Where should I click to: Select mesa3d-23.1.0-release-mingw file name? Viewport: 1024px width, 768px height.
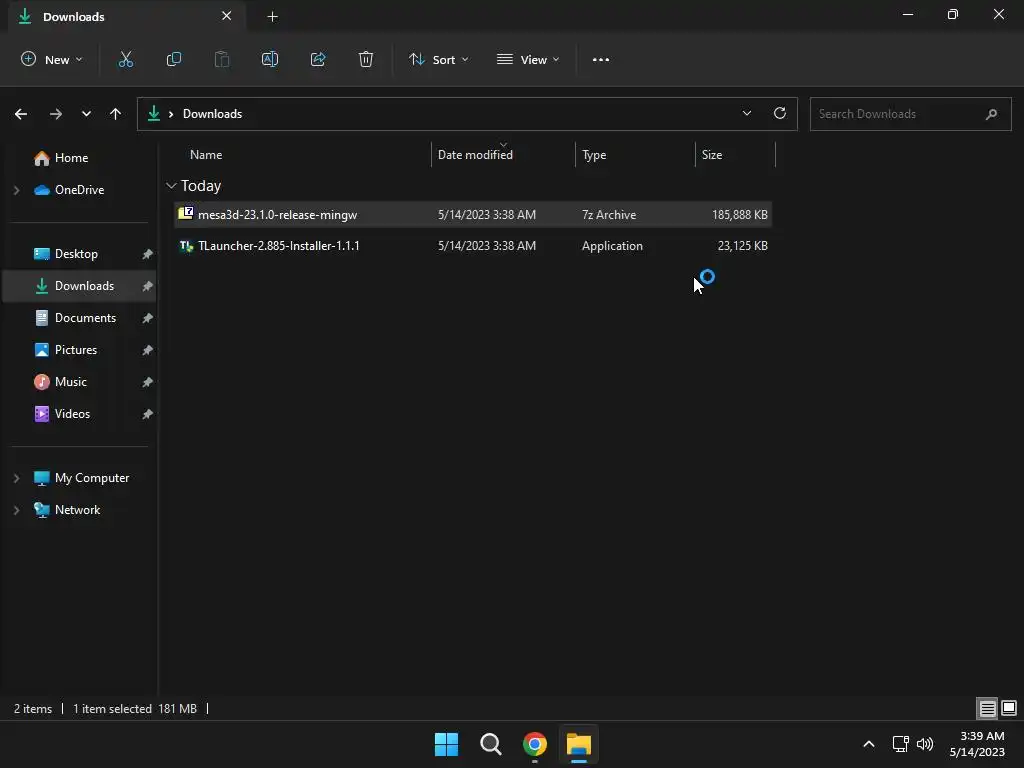click(278, 215)
